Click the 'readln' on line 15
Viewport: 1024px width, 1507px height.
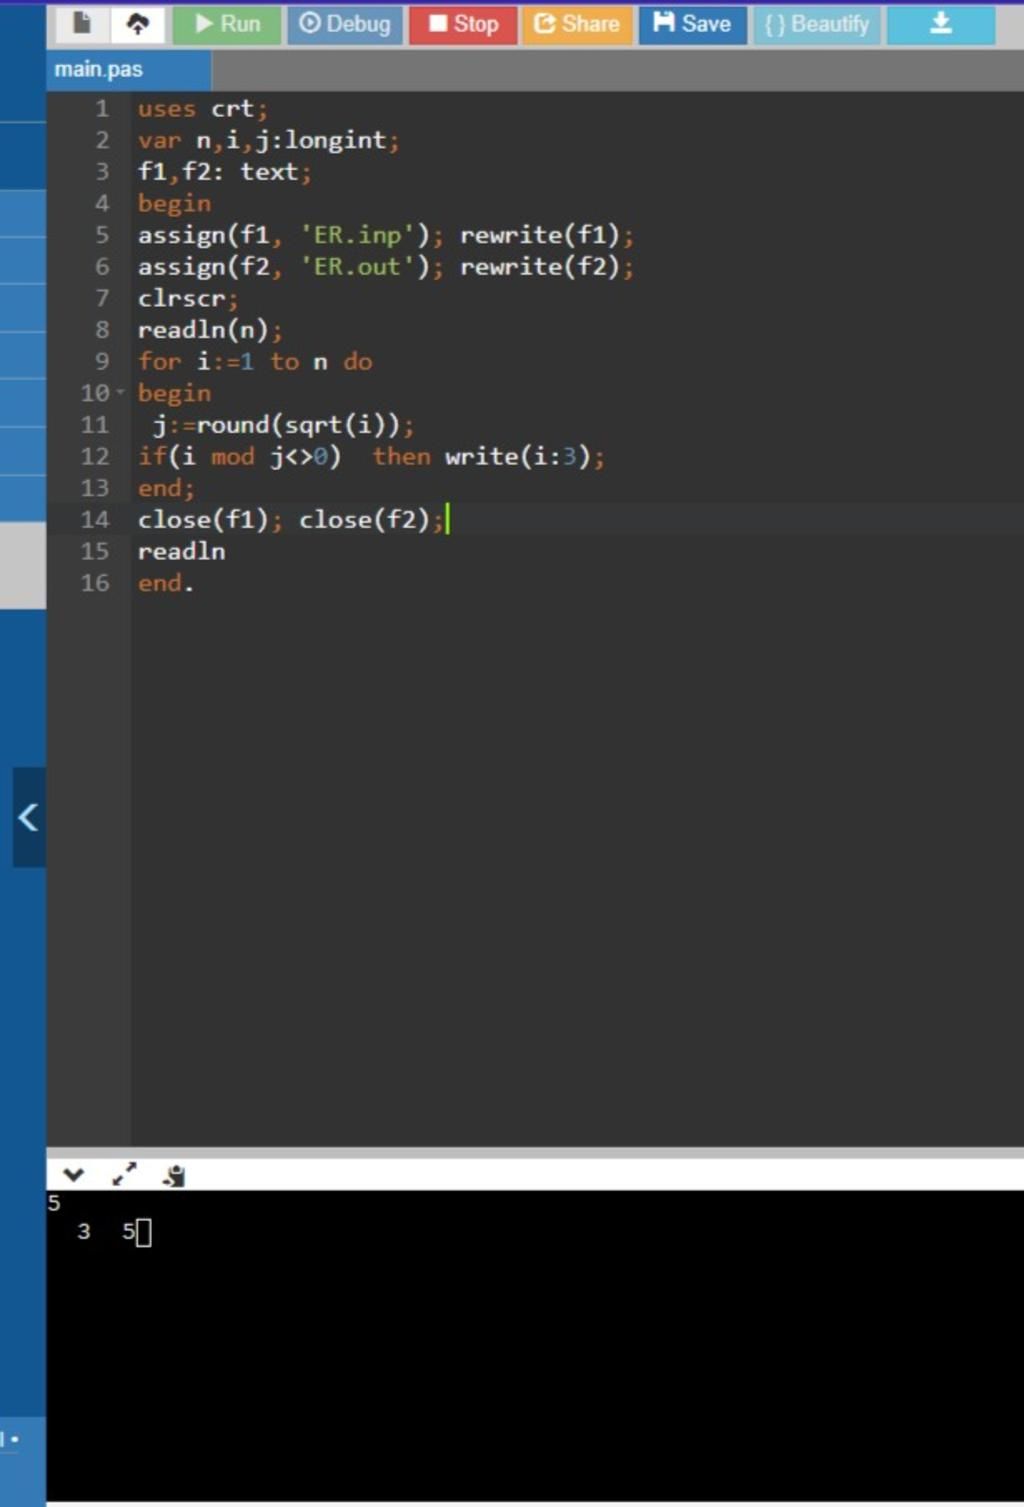coord(181,551)
